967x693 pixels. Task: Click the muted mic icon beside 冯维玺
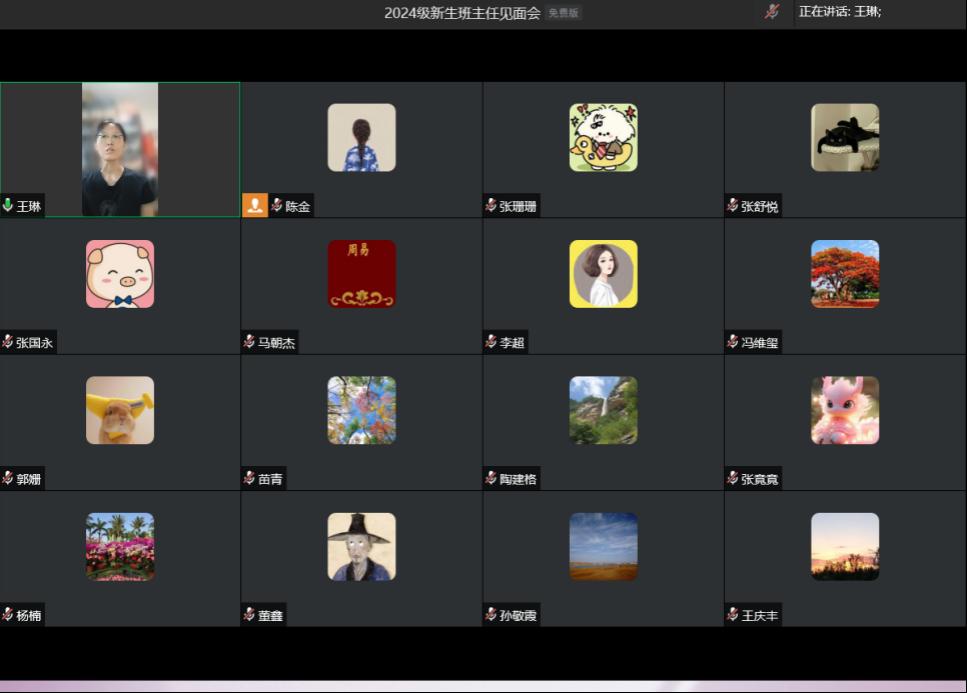tap(733, 342)
